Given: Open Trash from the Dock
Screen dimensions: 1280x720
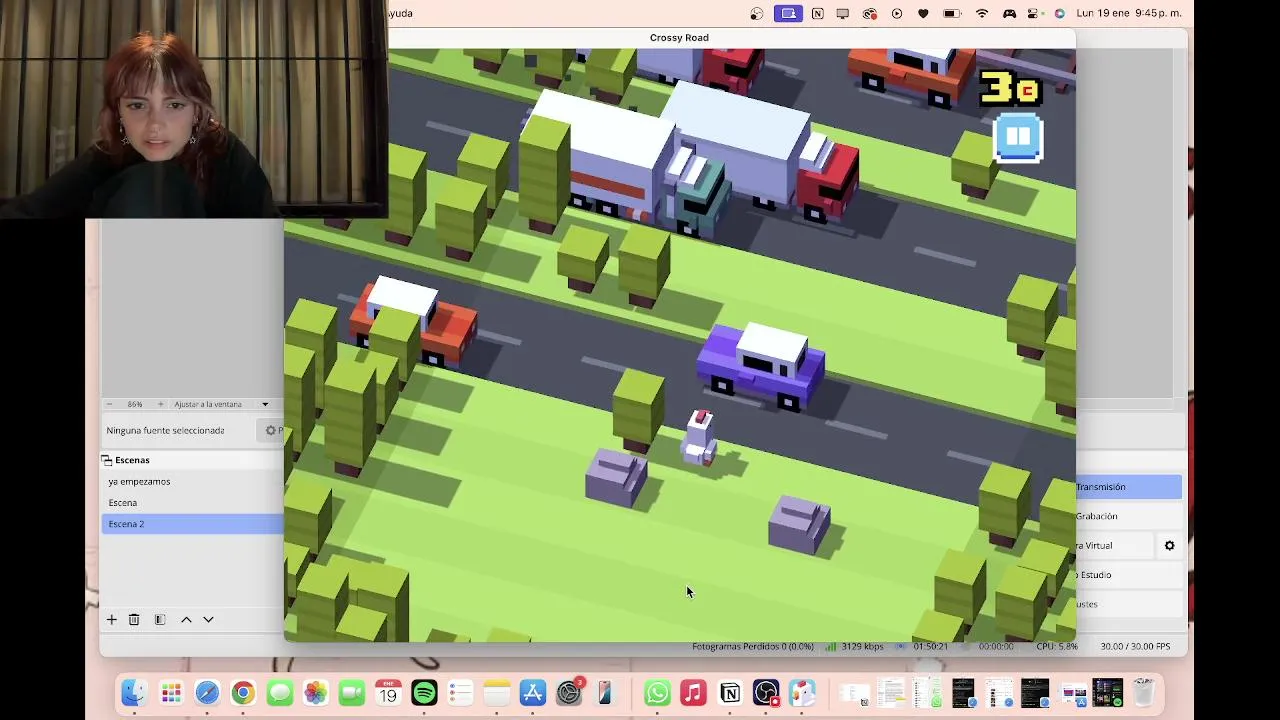Looking at the screenshot, I should tap(1144, 693).
